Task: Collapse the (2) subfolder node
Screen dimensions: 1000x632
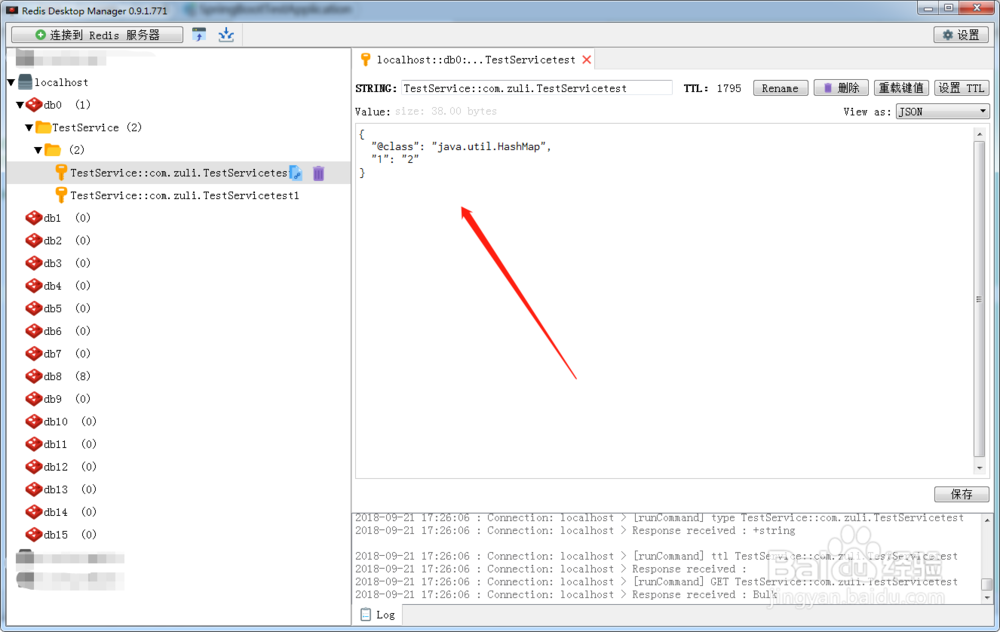Action: [38, 150]
